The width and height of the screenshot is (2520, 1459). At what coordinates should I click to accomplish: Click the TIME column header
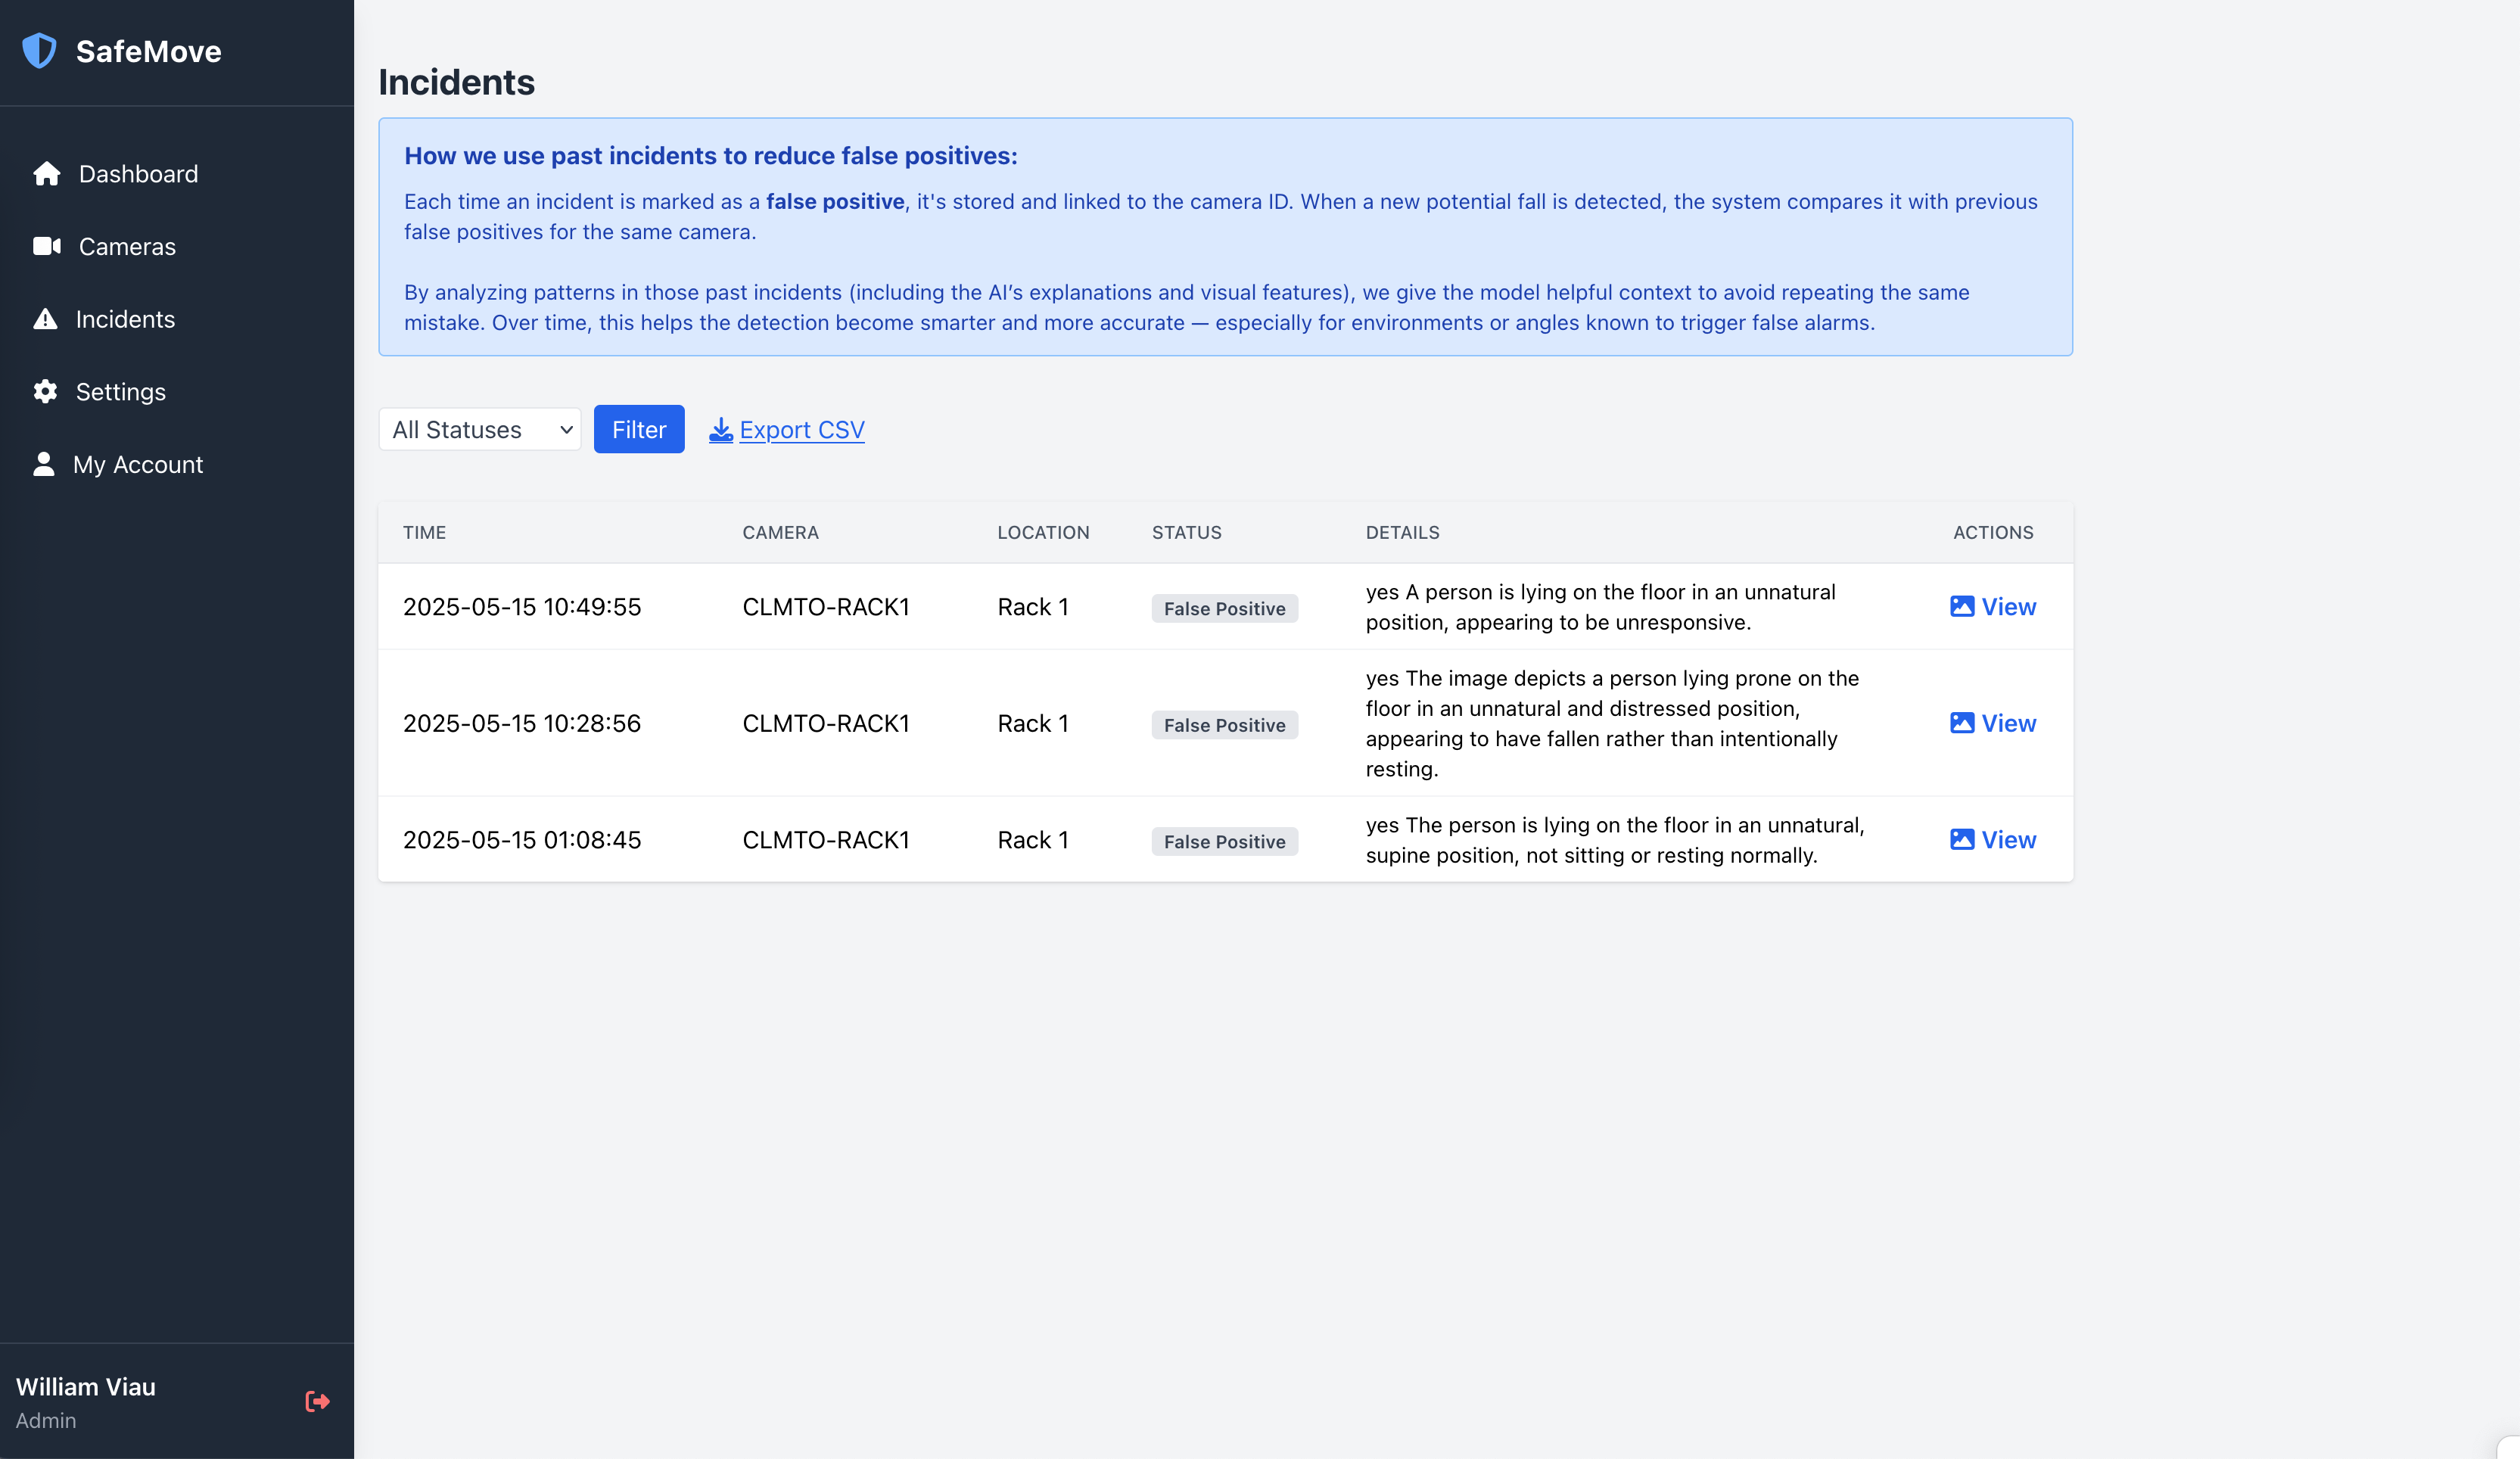(x=424, y=532)
